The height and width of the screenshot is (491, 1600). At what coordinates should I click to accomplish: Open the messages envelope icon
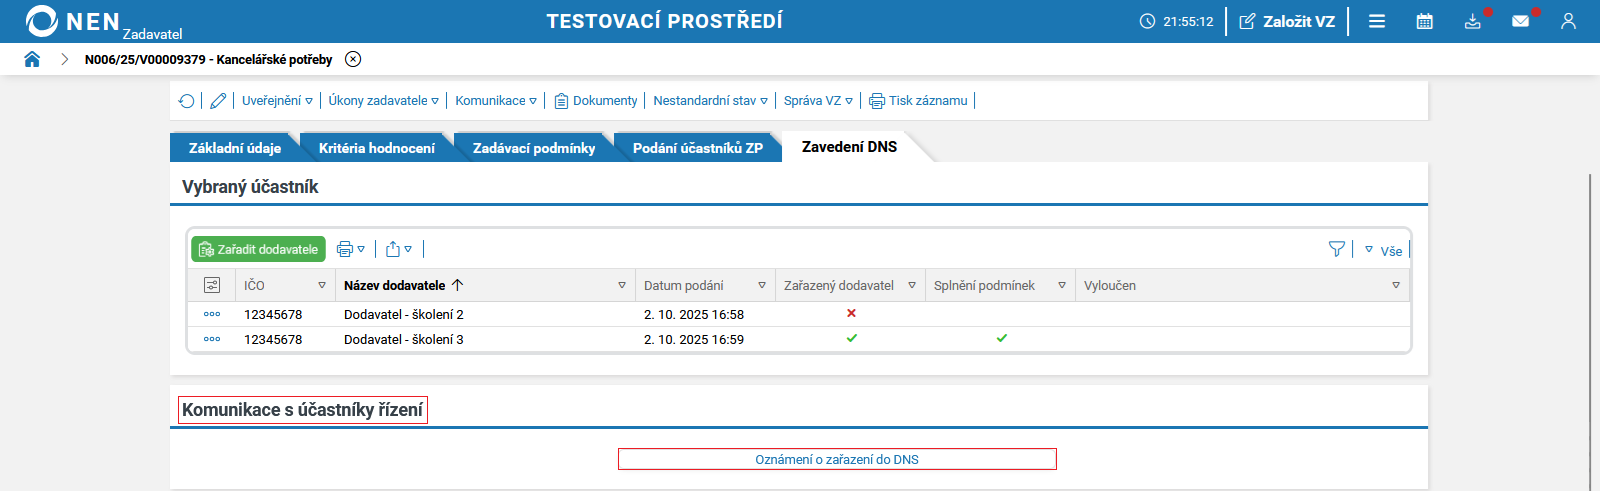(1521, 21)
